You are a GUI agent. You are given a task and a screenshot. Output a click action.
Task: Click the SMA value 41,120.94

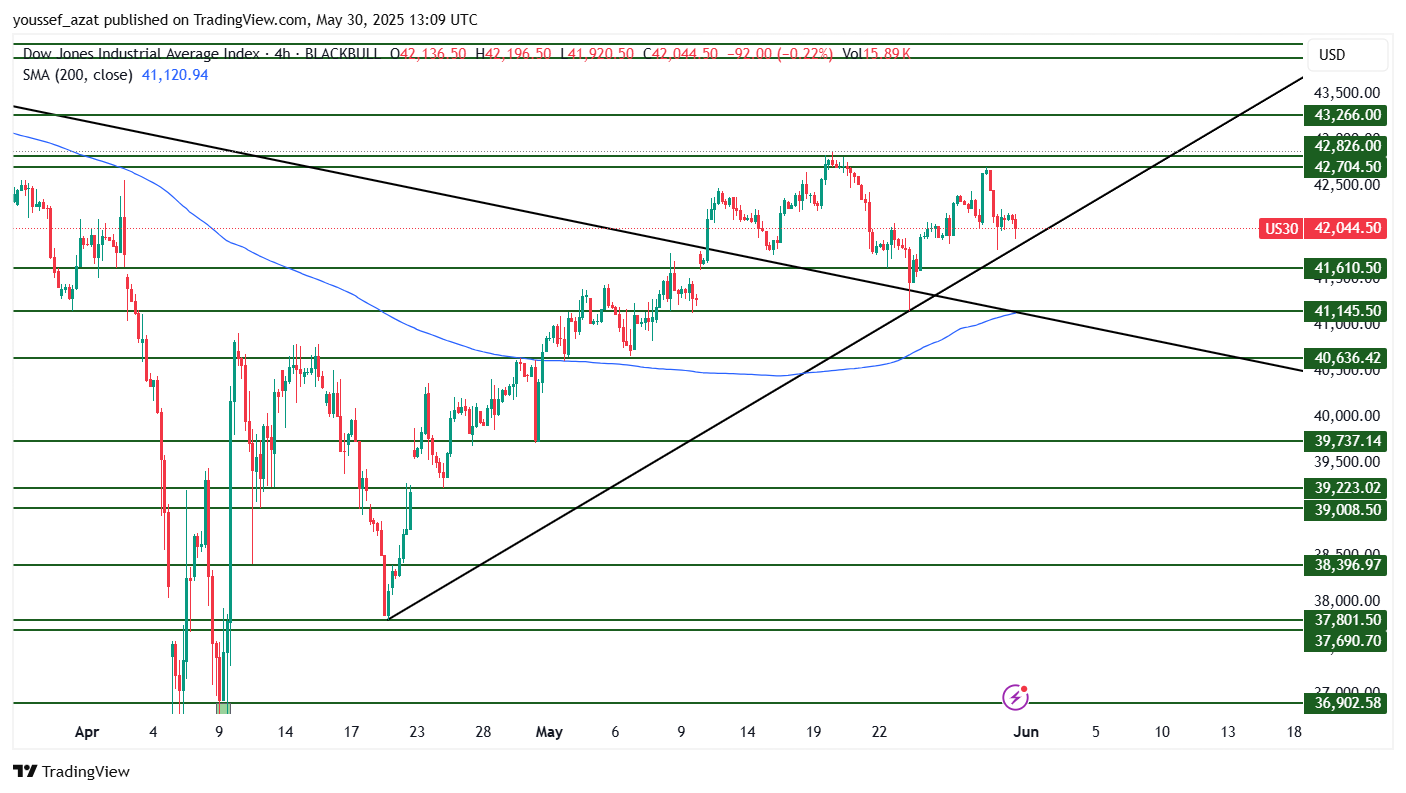click(x=175, y=74)
